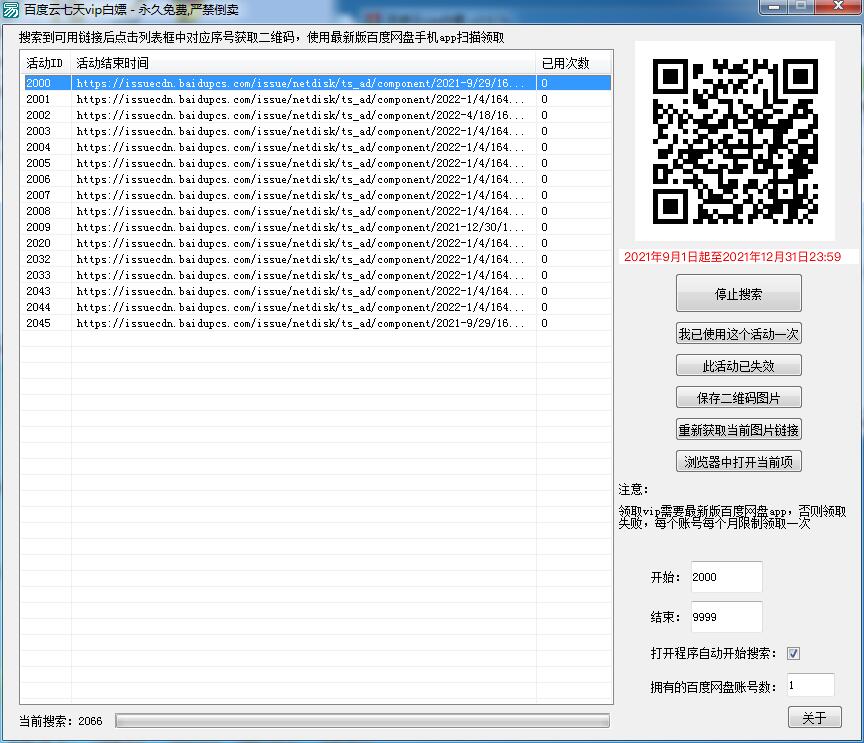Viewport: 864px width, 743px height.
Task: Click the 我已使用这个活动一次 button
Action: [x=738, y=333]
